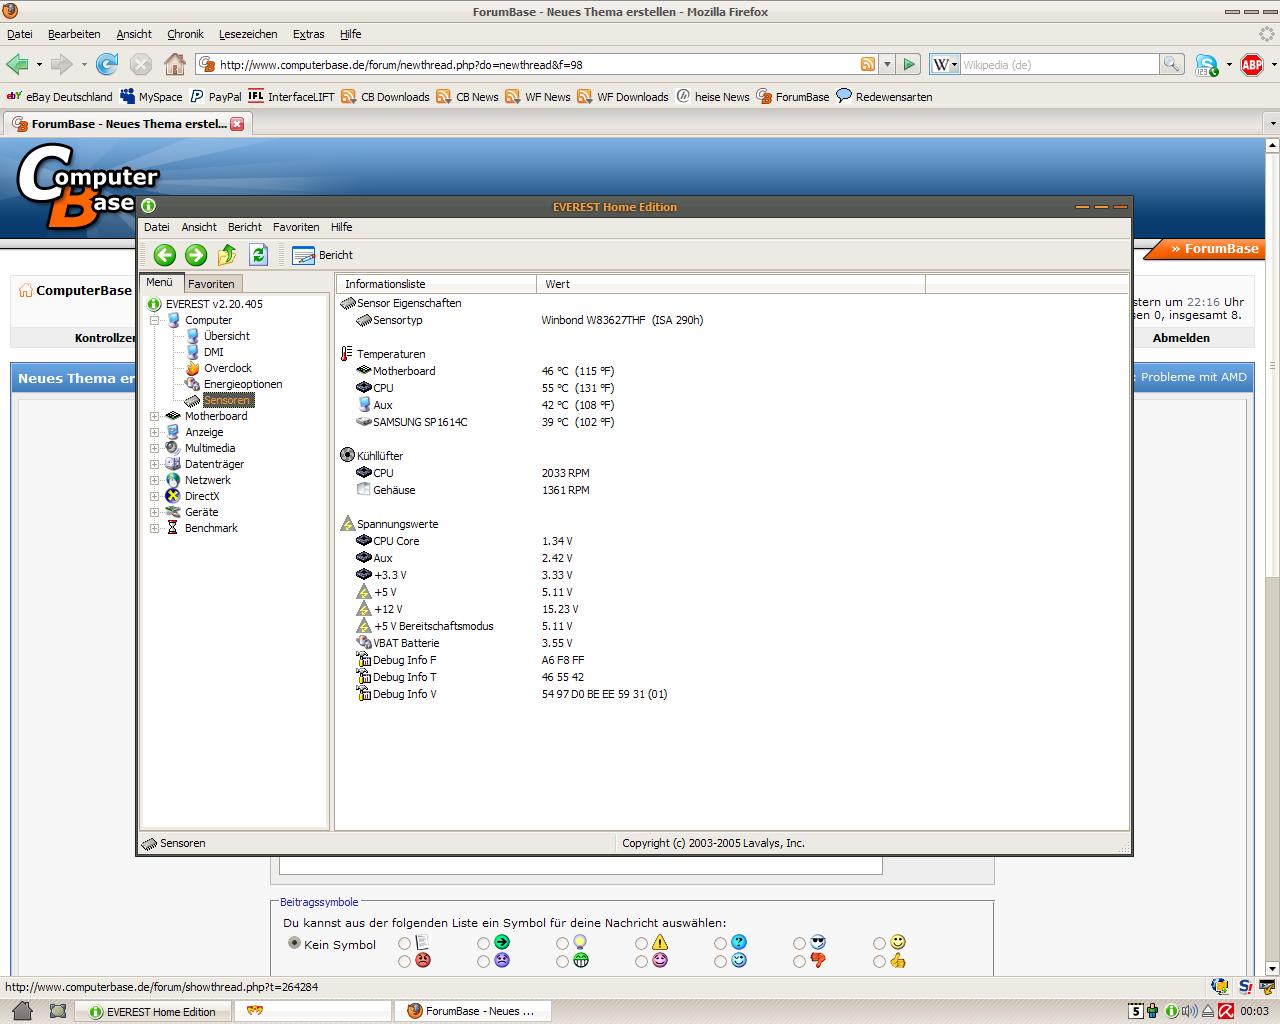Screen dimensions: 1280x1024
Task: Open search engine selector dropdown
Action: (x=945, y=64)
